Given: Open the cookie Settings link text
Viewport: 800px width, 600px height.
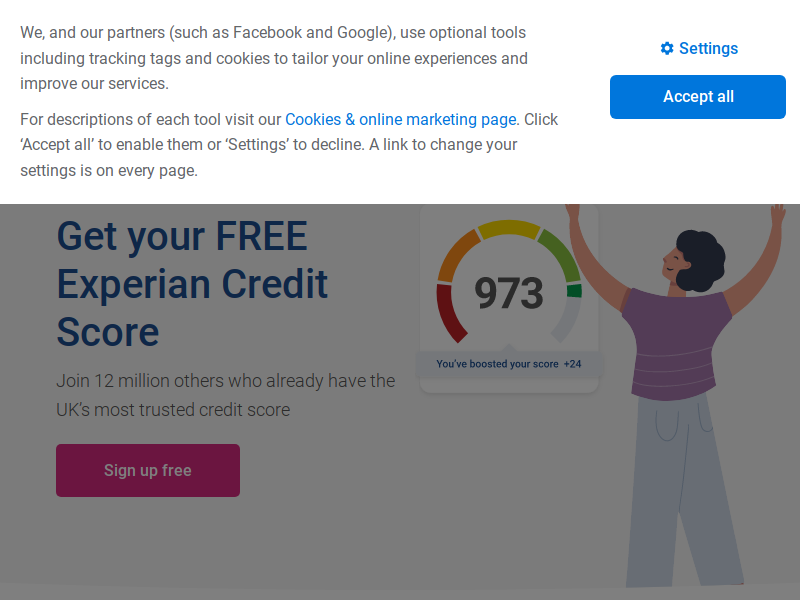Looking at the screenshot, I should click(708, 48).
